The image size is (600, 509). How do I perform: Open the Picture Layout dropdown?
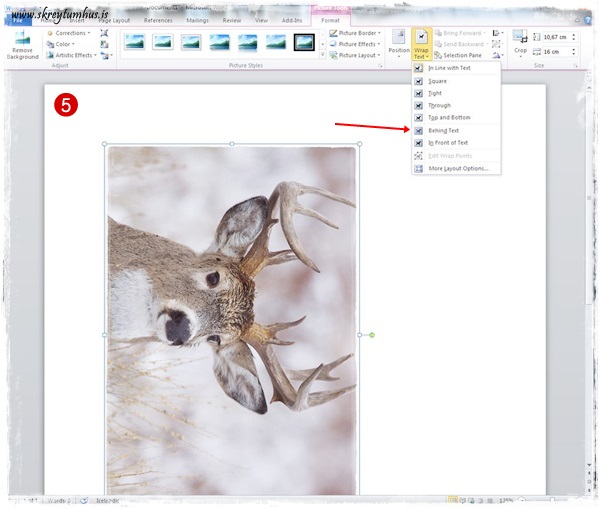click(355, 55)
